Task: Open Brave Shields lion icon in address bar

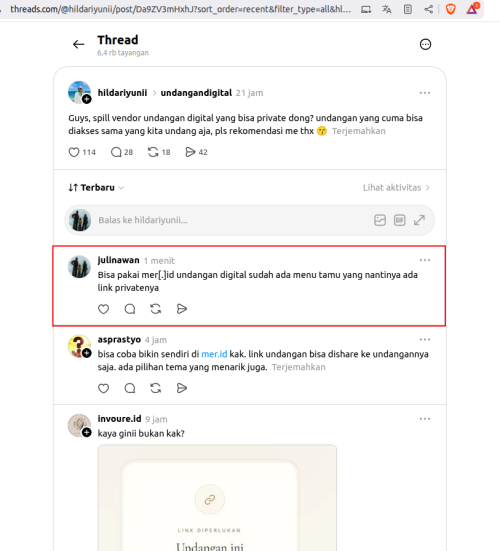Action: tap(450, 9)
